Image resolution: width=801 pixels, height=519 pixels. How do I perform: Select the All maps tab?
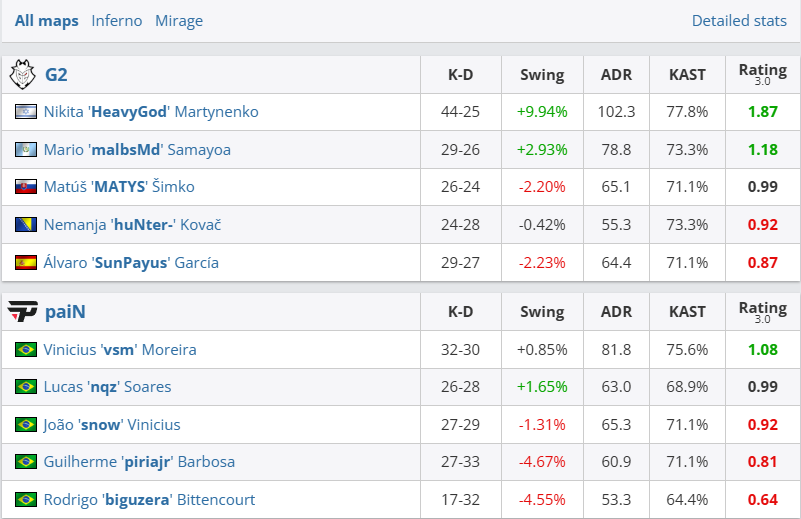[x=46, y=20]
